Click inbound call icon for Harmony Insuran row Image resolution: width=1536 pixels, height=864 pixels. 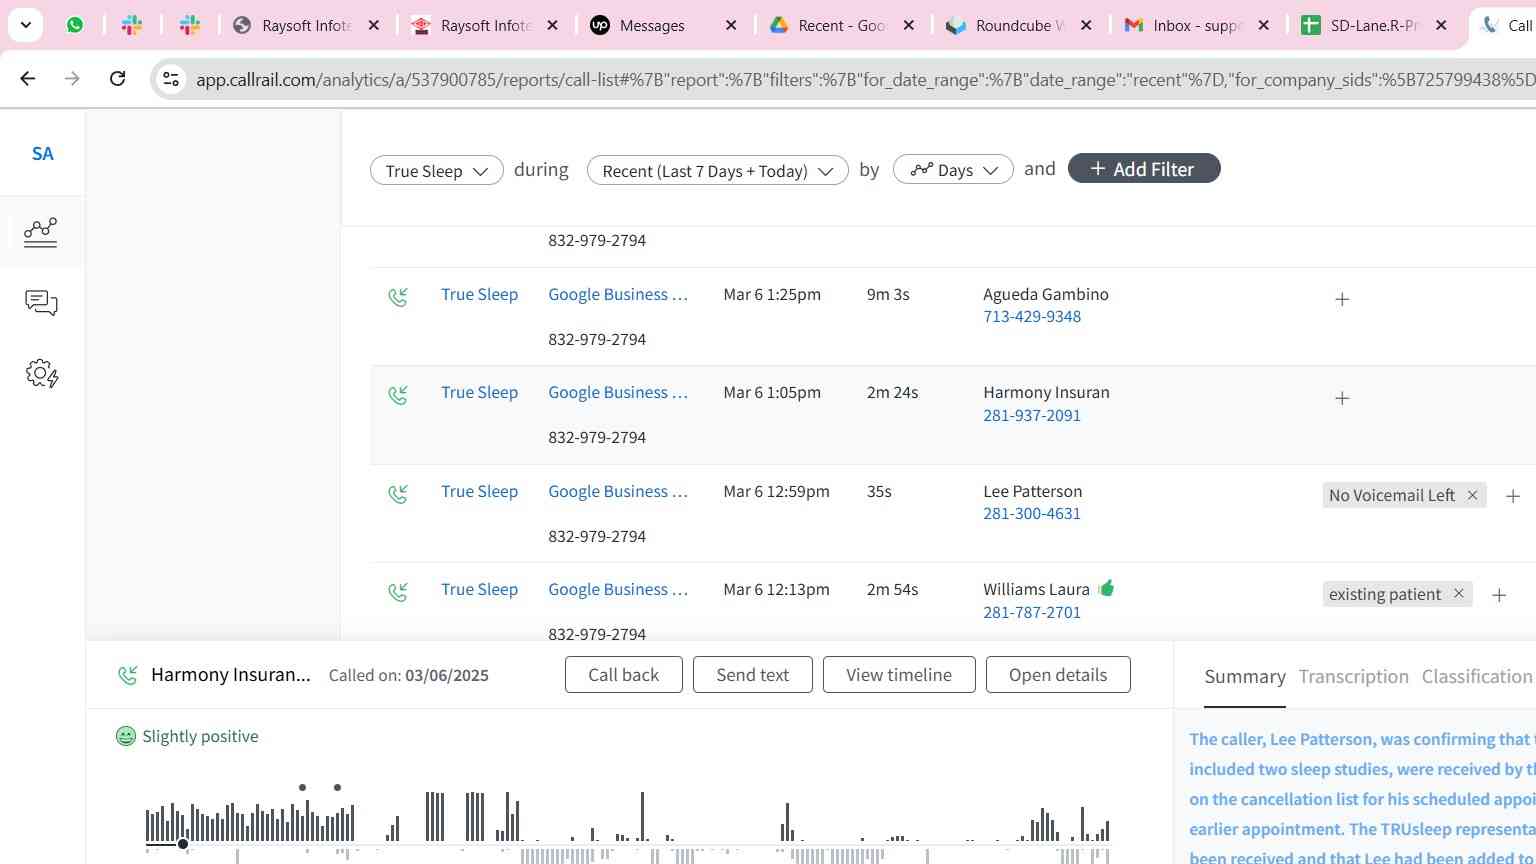point(398,395)
